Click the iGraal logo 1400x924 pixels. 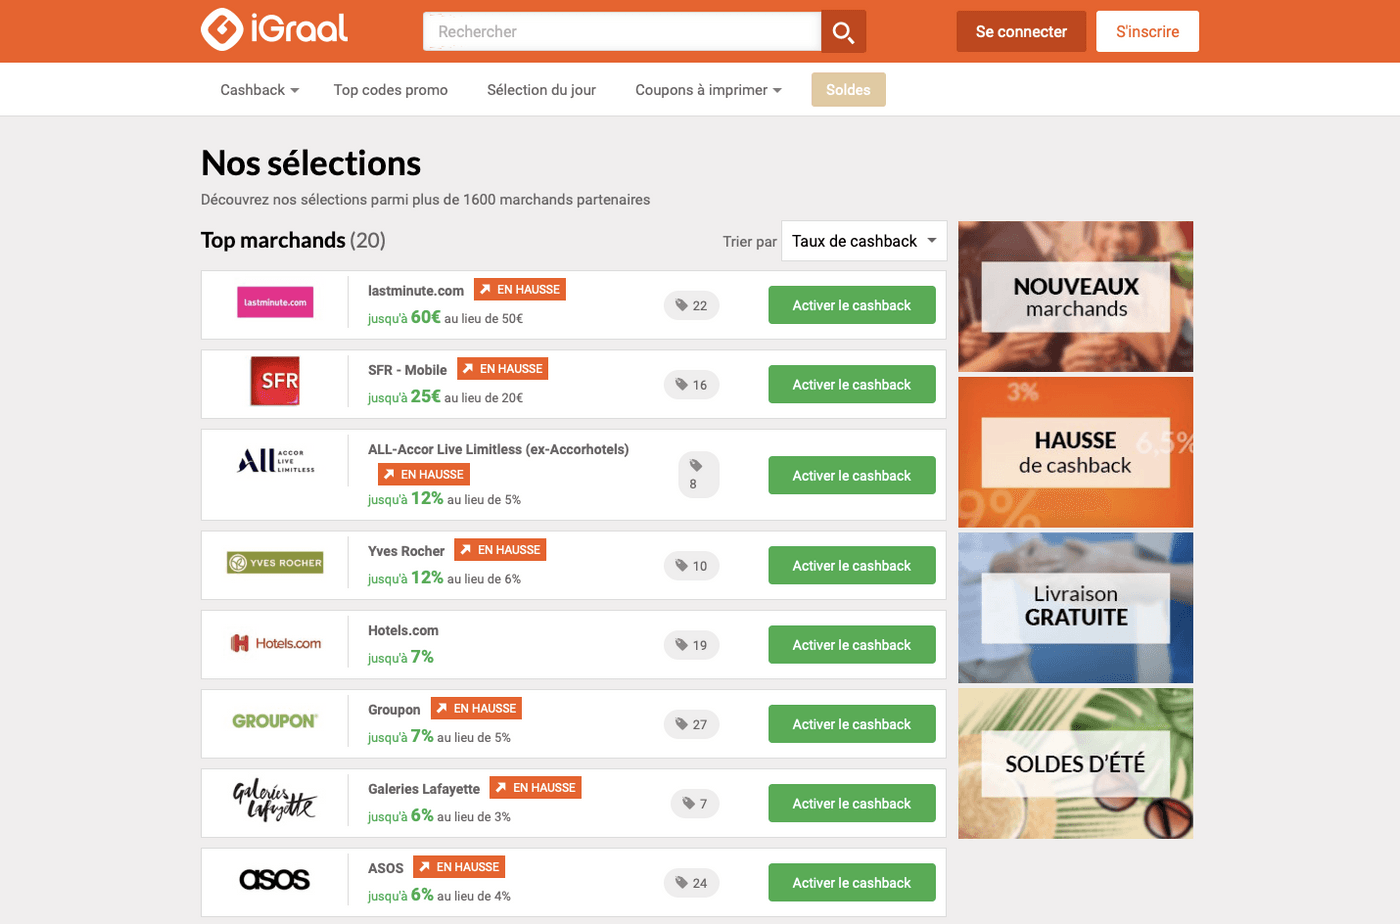[x=274, y=29]
